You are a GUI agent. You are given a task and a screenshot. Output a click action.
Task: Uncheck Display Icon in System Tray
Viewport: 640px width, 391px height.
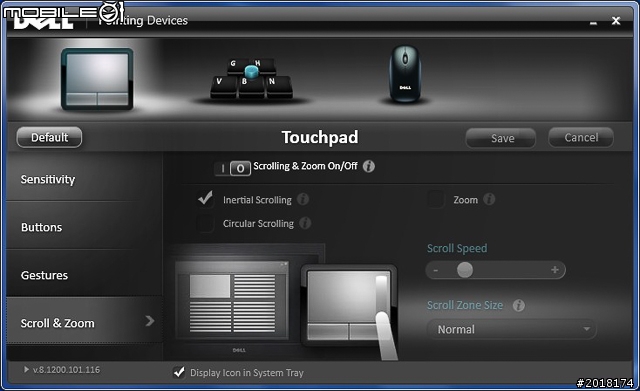[179, 372]
